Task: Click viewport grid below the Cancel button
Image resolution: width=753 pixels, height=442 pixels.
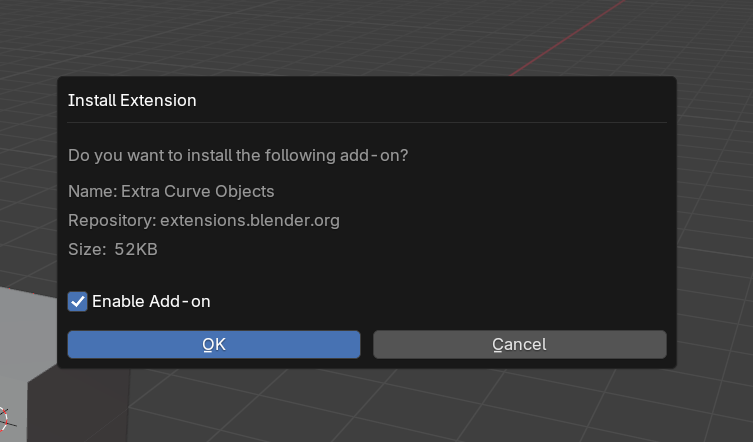Action: click(520, 405)
